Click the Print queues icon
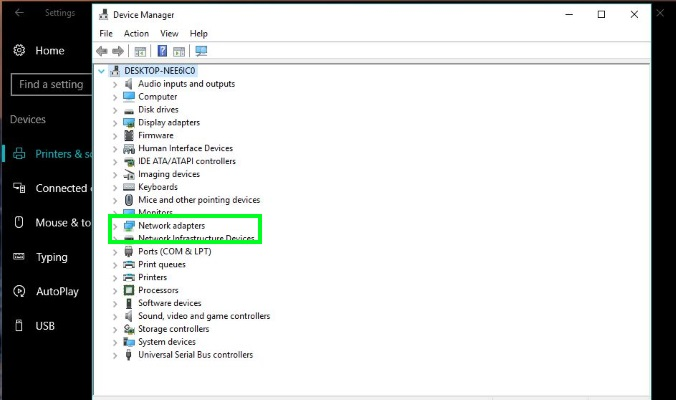This screenshot has width=676, height=400. coord(128,265)
